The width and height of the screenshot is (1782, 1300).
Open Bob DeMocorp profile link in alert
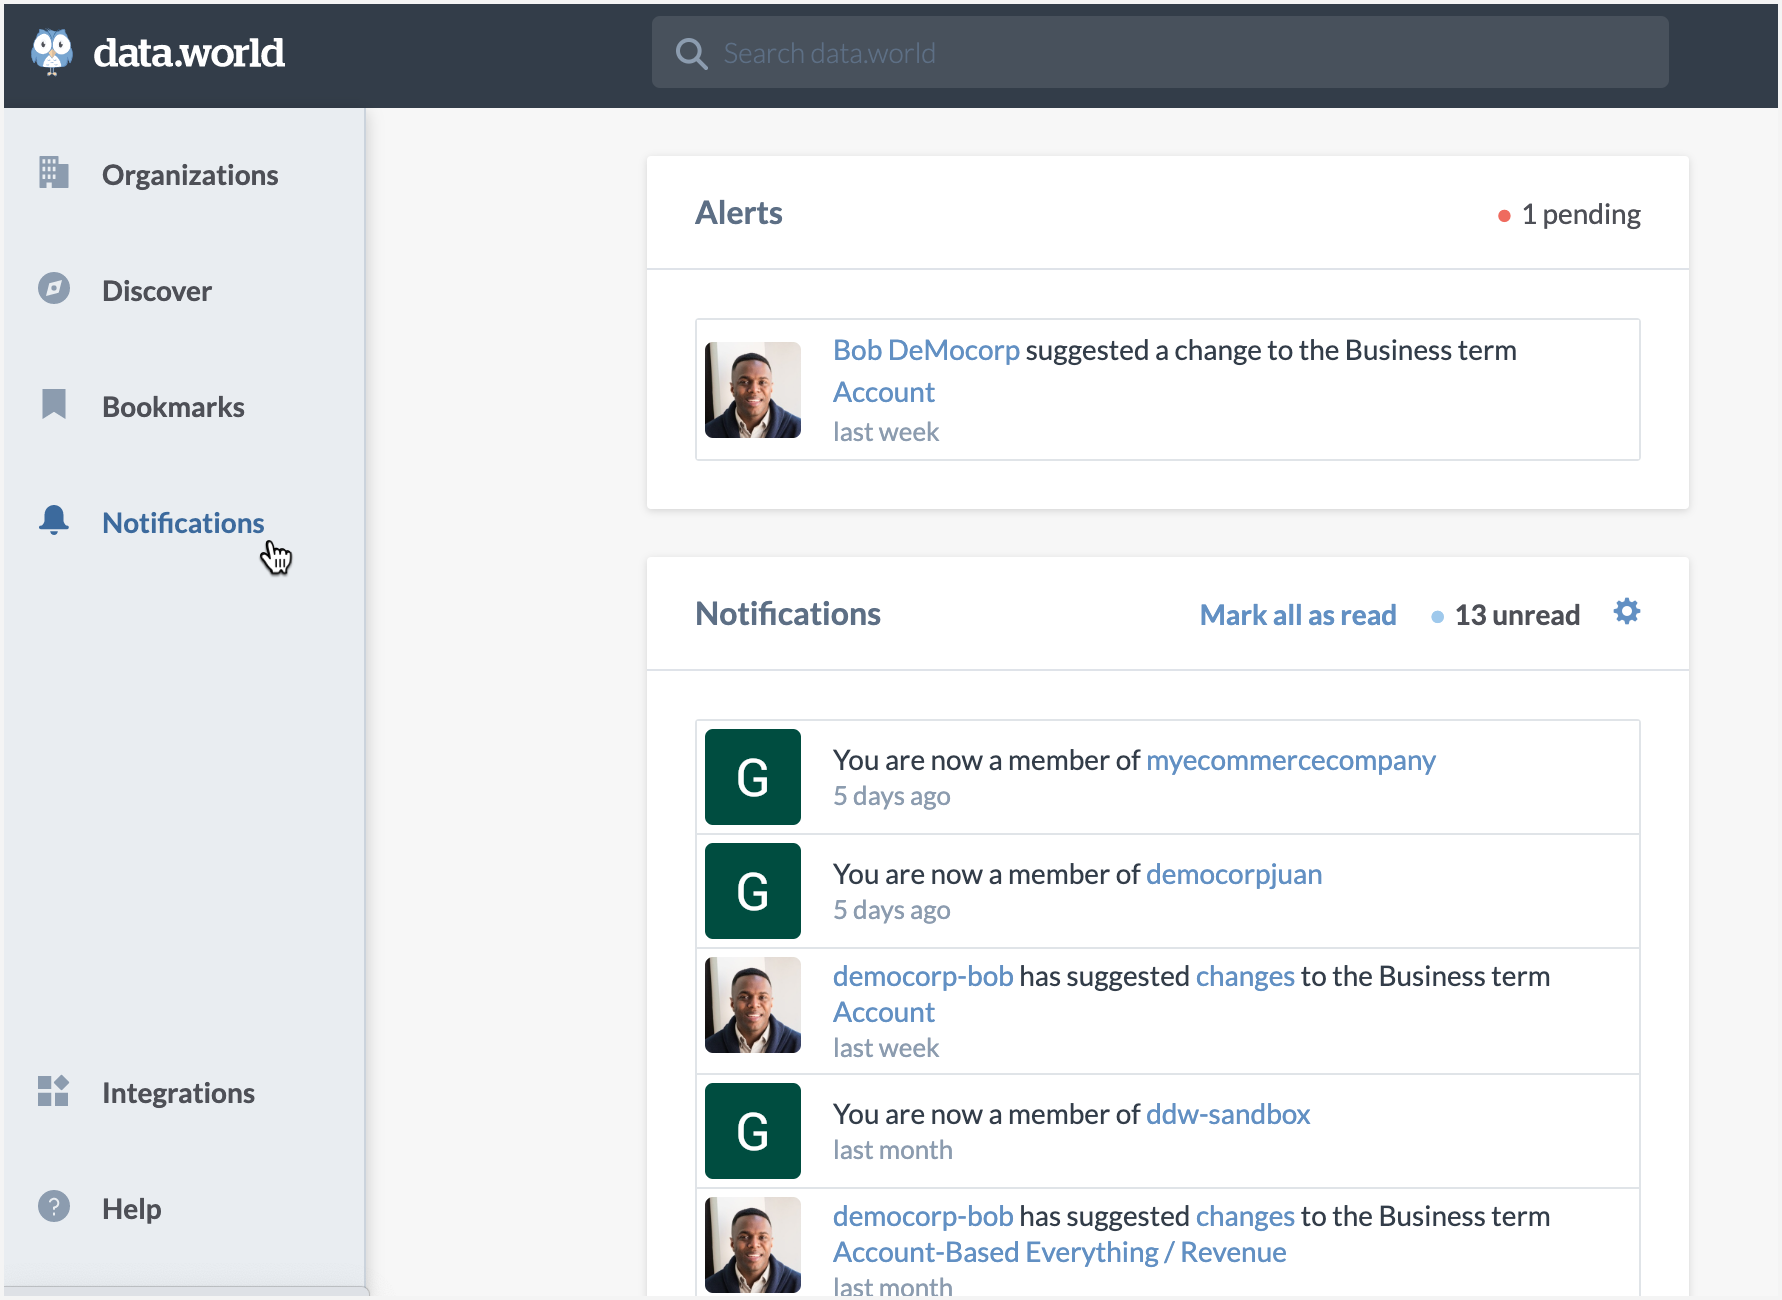click(926, 350)
